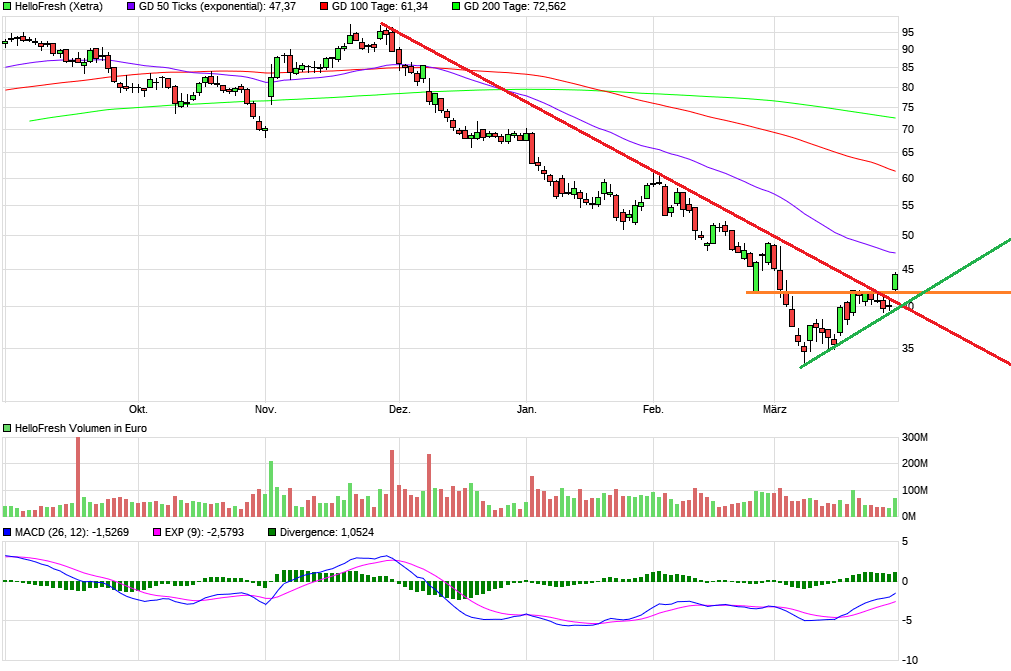Screen dimensions: 1011x671
Task: Click the 'Dez.' month axis label
Action: tap(400, 409)
